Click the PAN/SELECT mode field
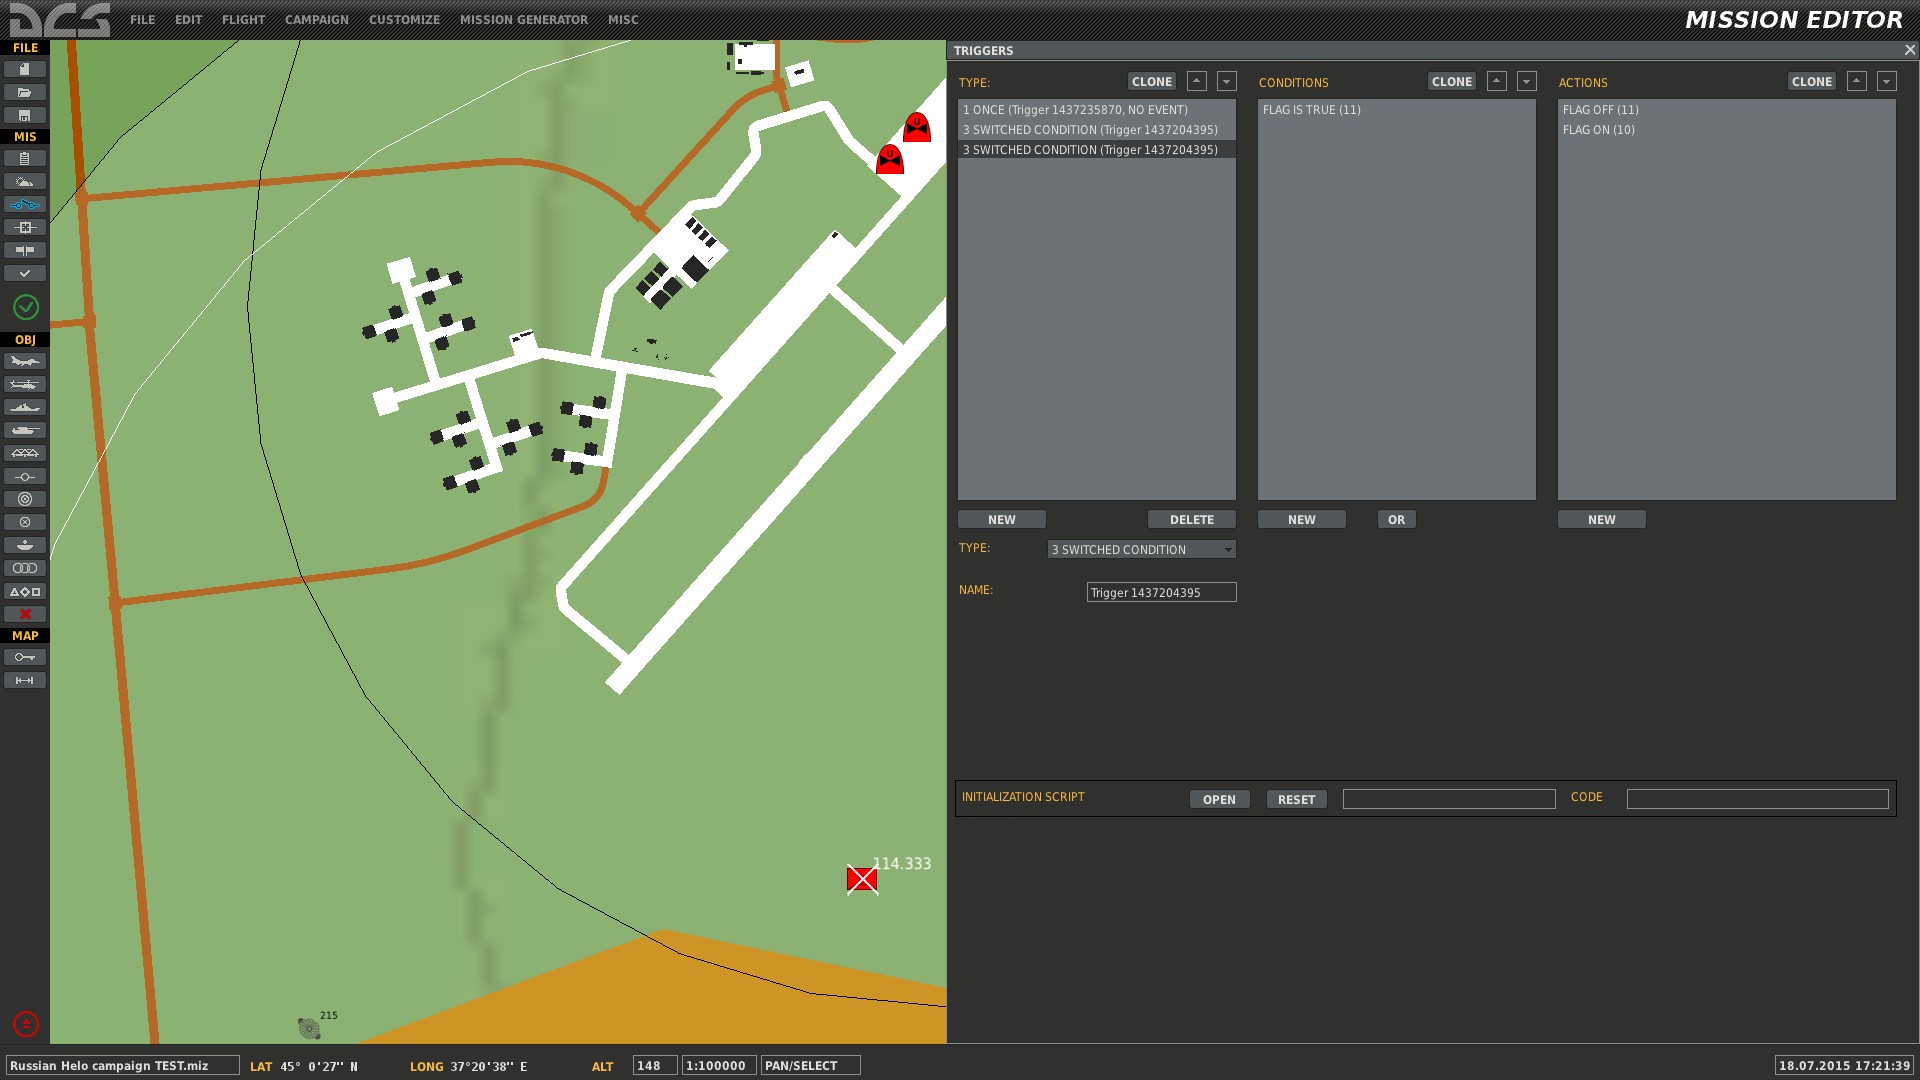The height and width of the screenshot is (1080, 1920). [811, 1066]
